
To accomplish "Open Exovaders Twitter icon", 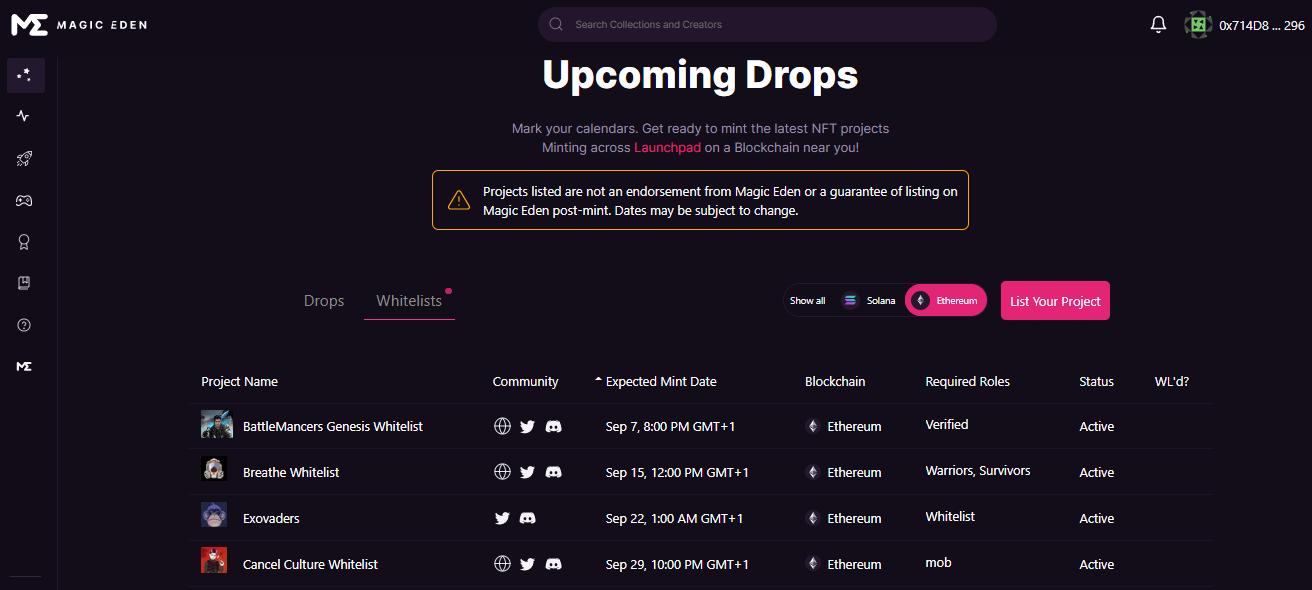I will 502,518.
